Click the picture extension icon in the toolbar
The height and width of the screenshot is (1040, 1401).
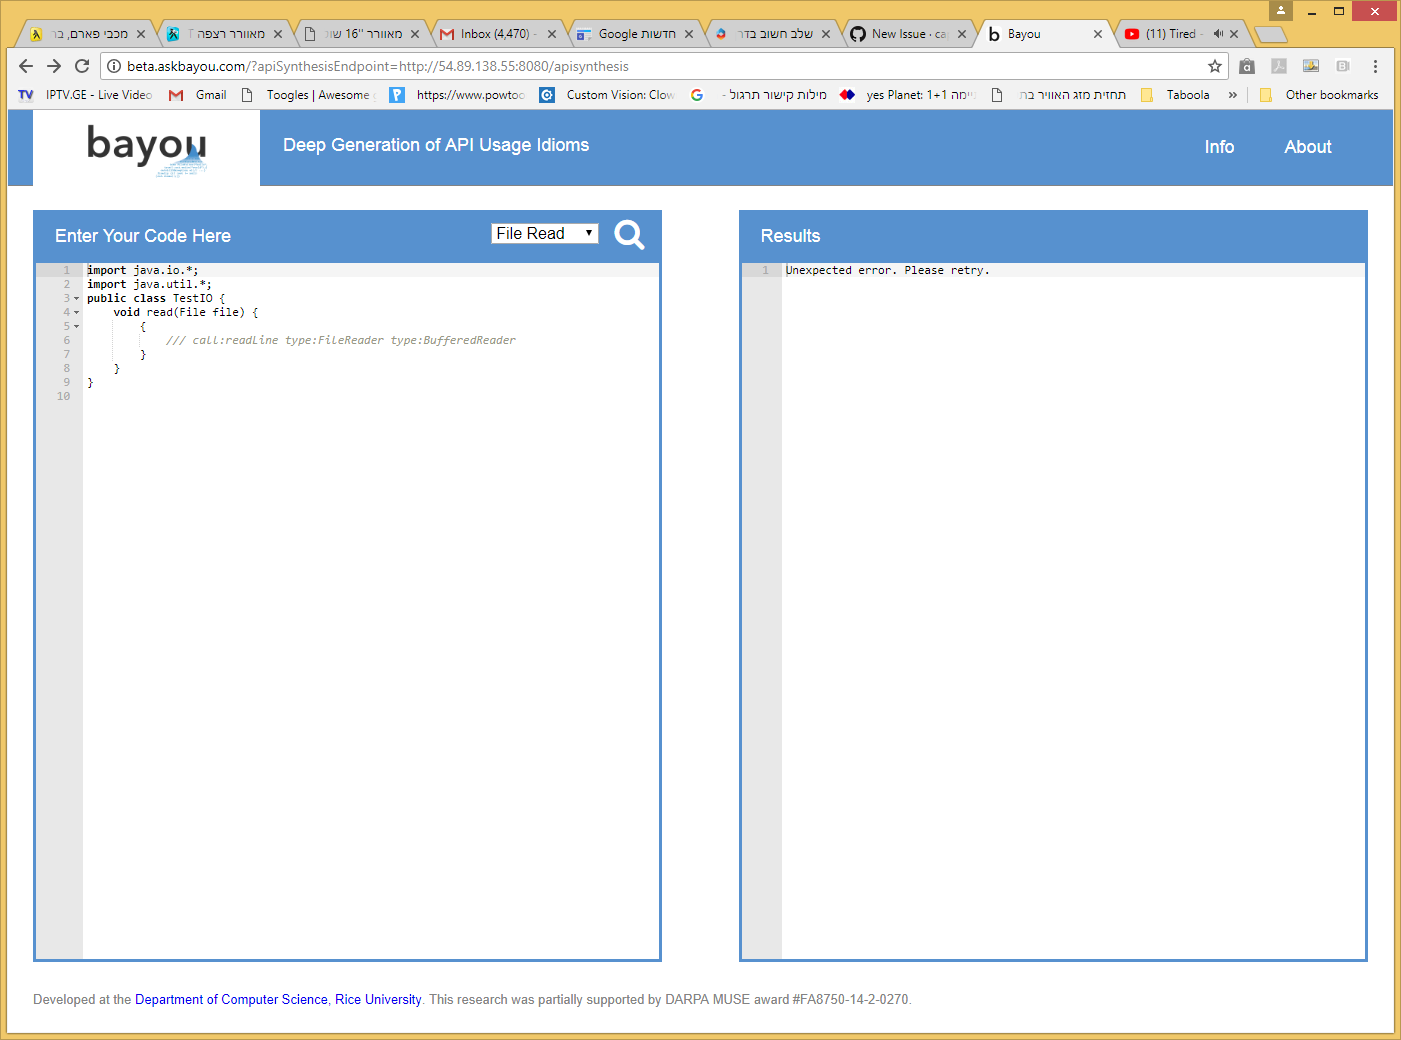coord(1311,66)
